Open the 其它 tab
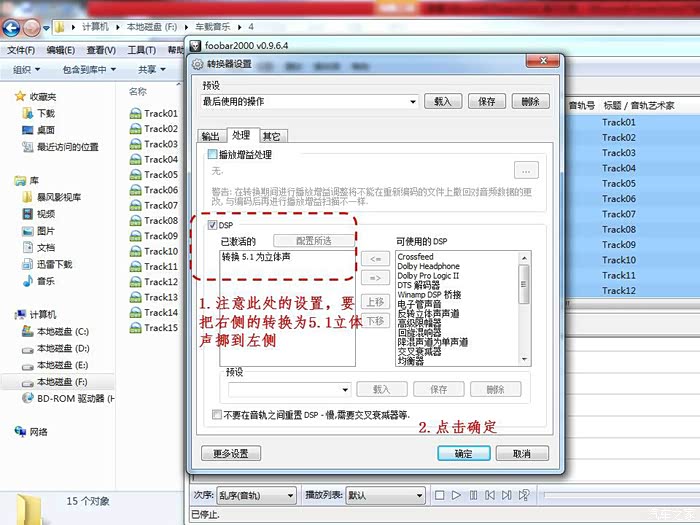 272,135
